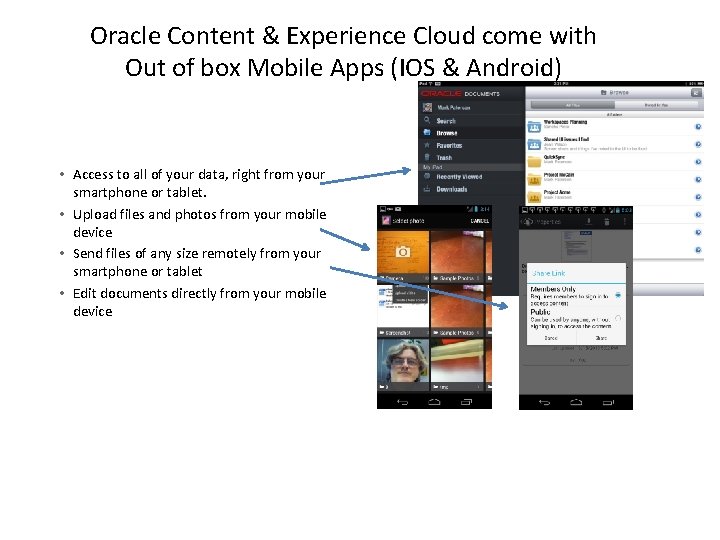Expand details arrow for Workspaces Planning row
The width and height of the screenshot is (720, 540).
[x=698, y=127]
